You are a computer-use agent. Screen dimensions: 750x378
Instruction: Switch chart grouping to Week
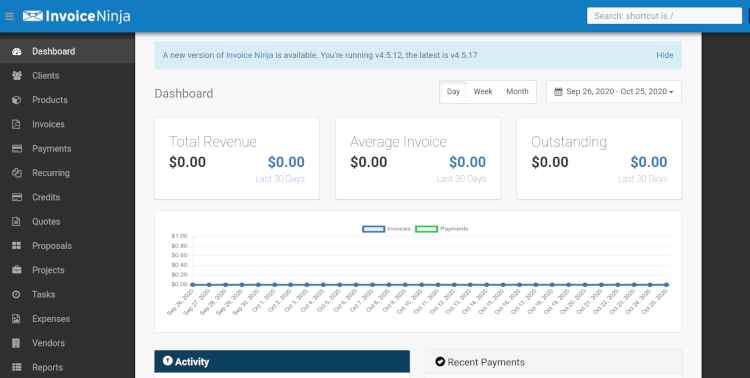coord(483,91)
